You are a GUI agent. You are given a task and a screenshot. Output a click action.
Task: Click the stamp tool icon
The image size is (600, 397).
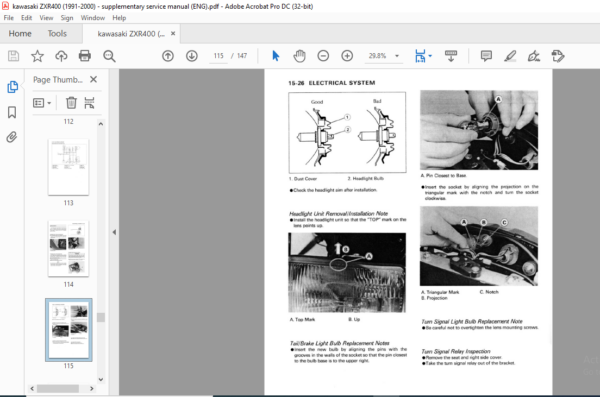click(558, 56)
